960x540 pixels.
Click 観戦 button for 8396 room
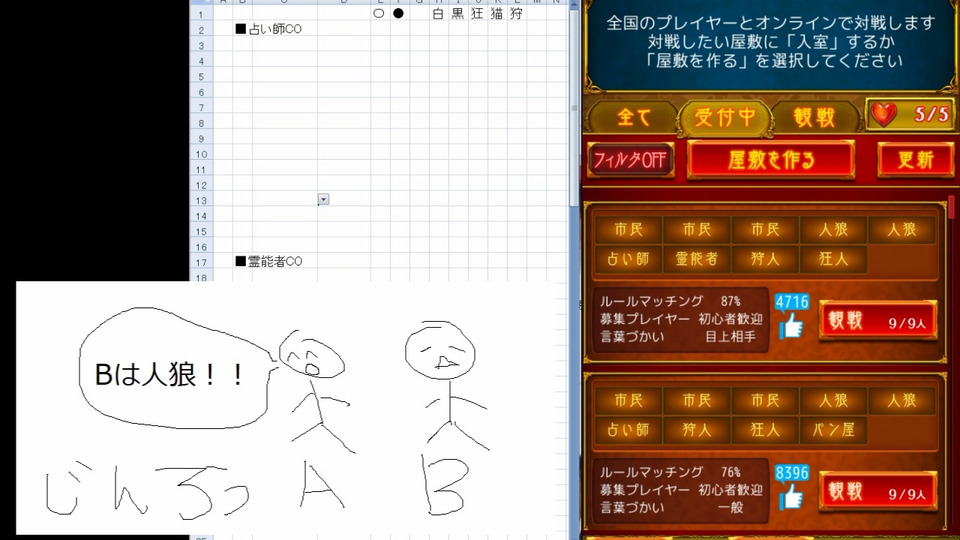(x=878, y=490)
